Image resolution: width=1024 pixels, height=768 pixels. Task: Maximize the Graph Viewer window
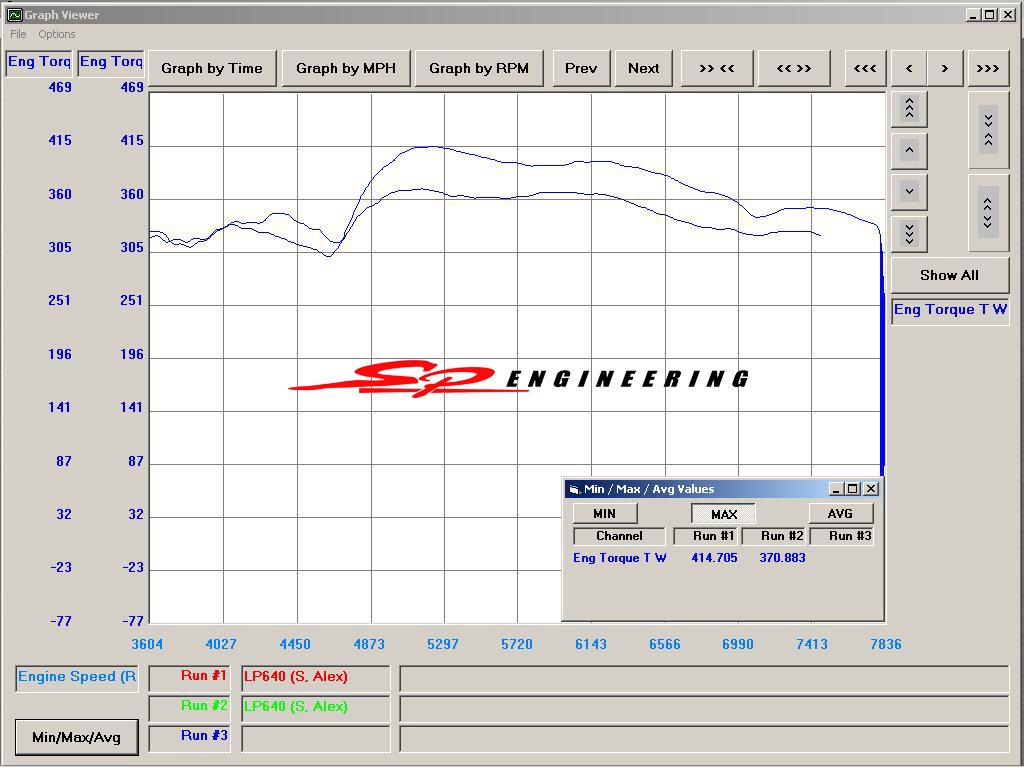click(990, 14)
